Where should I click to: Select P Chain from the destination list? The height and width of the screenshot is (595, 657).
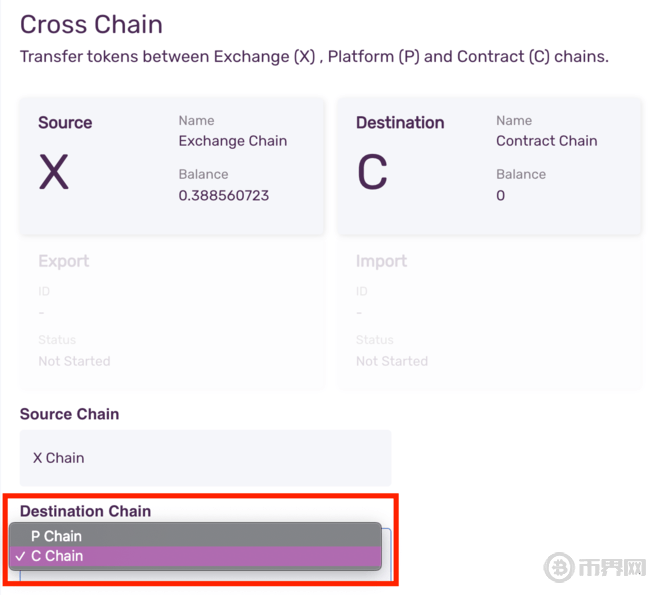[x=57, y=536]
